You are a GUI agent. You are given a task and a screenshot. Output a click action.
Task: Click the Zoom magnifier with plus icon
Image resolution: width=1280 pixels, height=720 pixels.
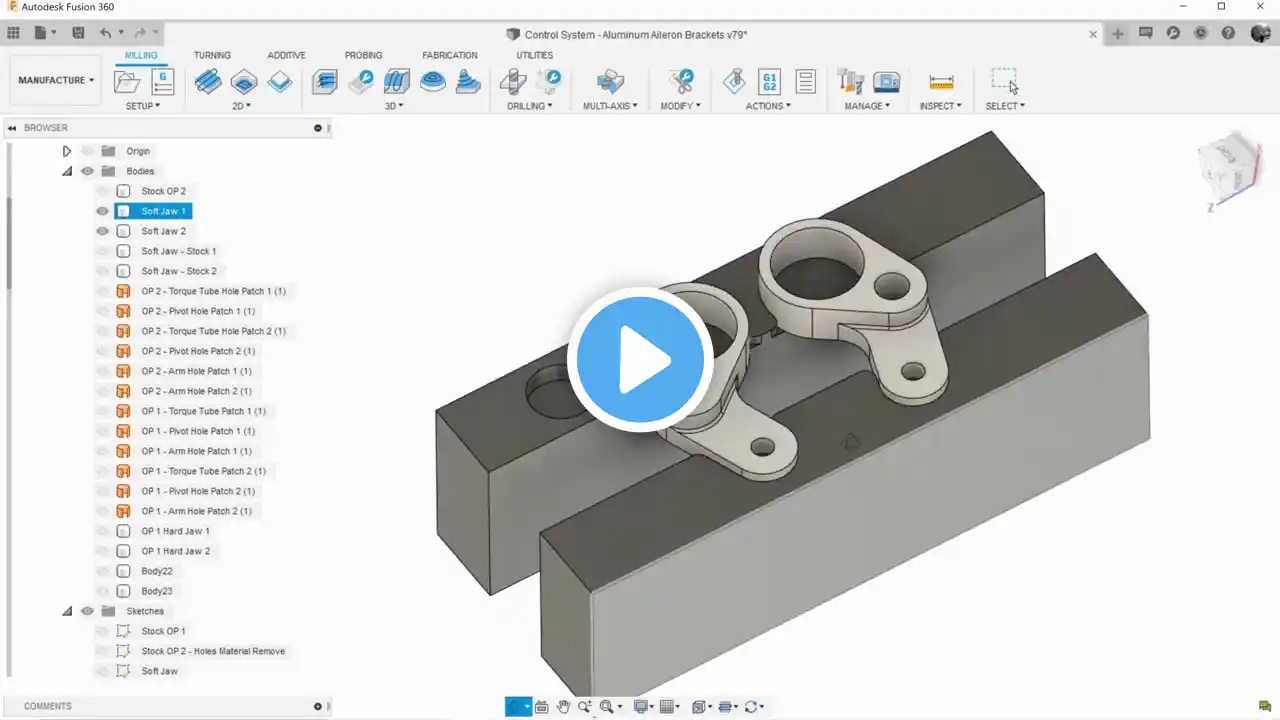click(x=585, y=707)
